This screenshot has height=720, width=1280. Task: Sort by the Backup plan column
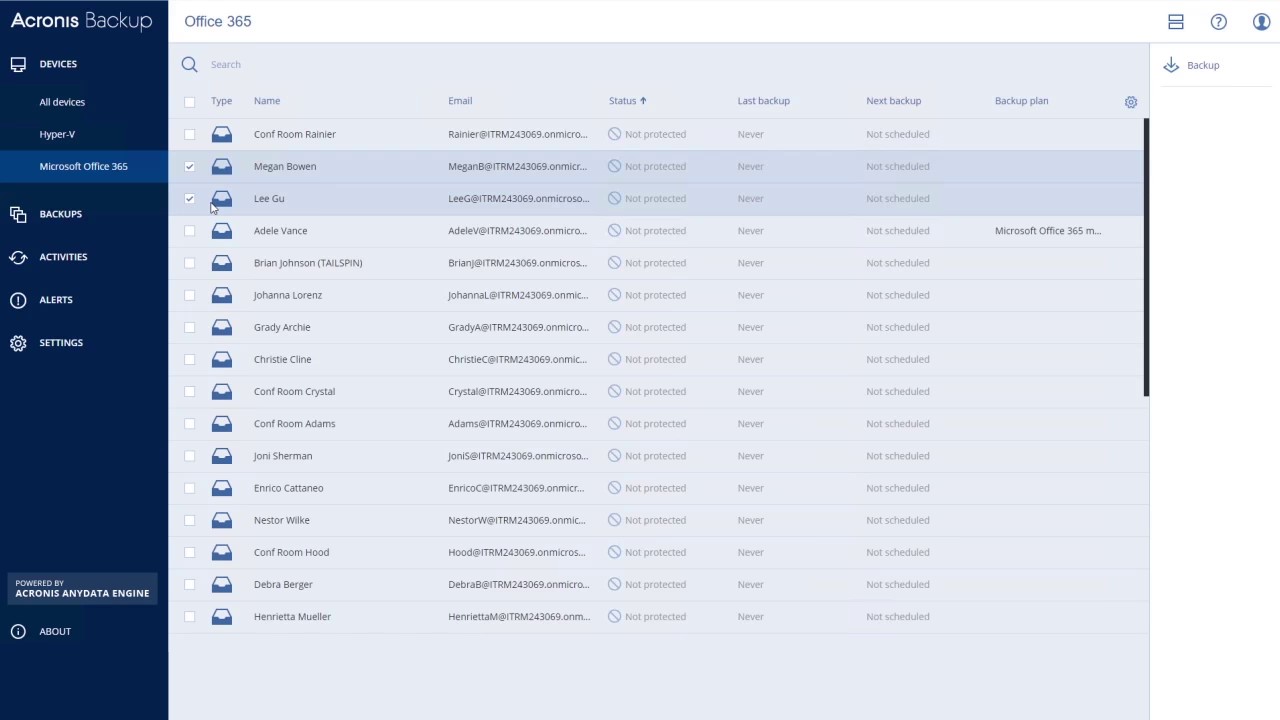tap(1021, 101)
